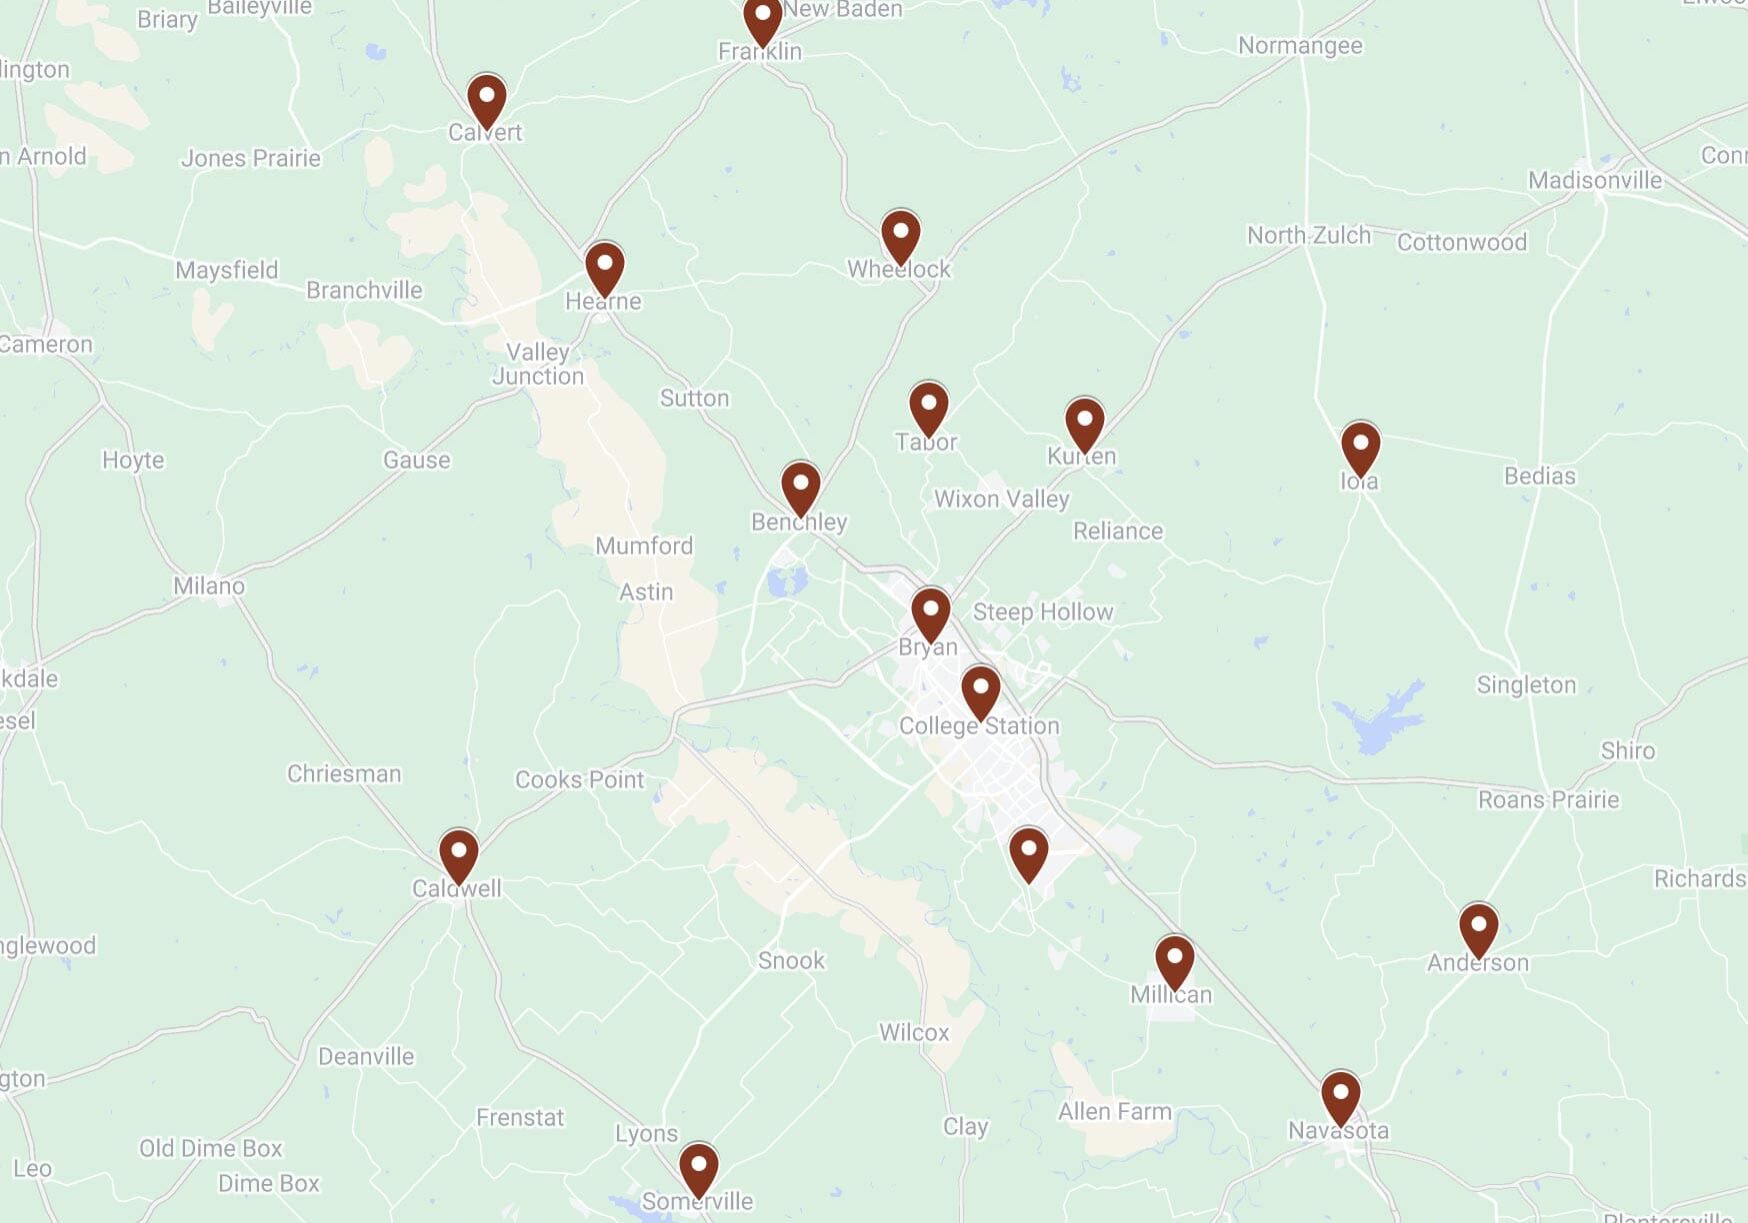Click the College Station pin

[981, 694]
